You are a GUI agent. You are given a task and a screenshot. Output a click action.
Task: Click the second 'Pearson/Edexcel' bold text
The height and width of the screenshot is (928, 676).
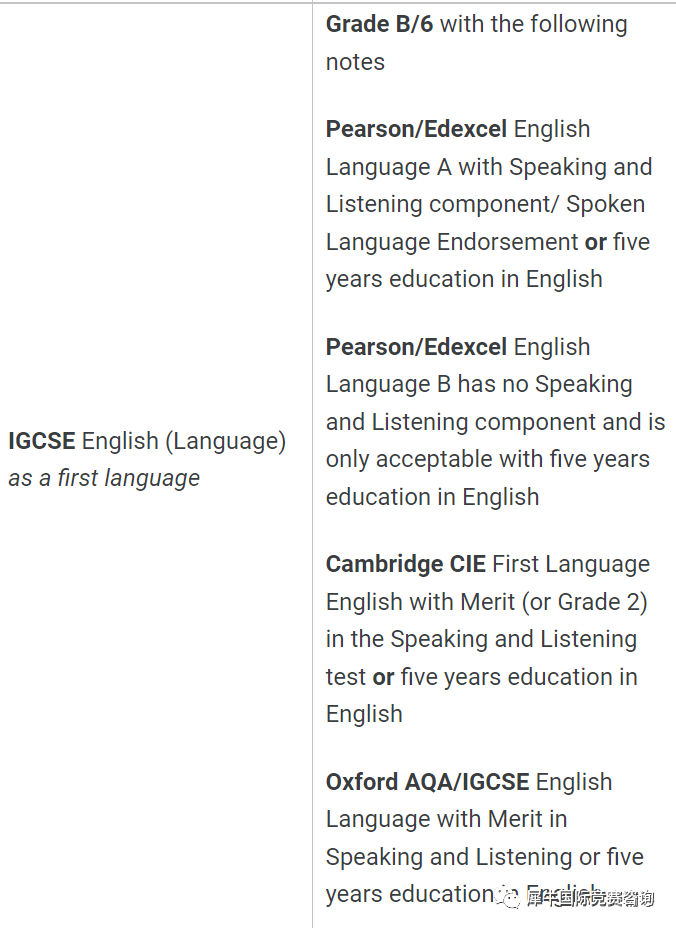pos(417,347)
